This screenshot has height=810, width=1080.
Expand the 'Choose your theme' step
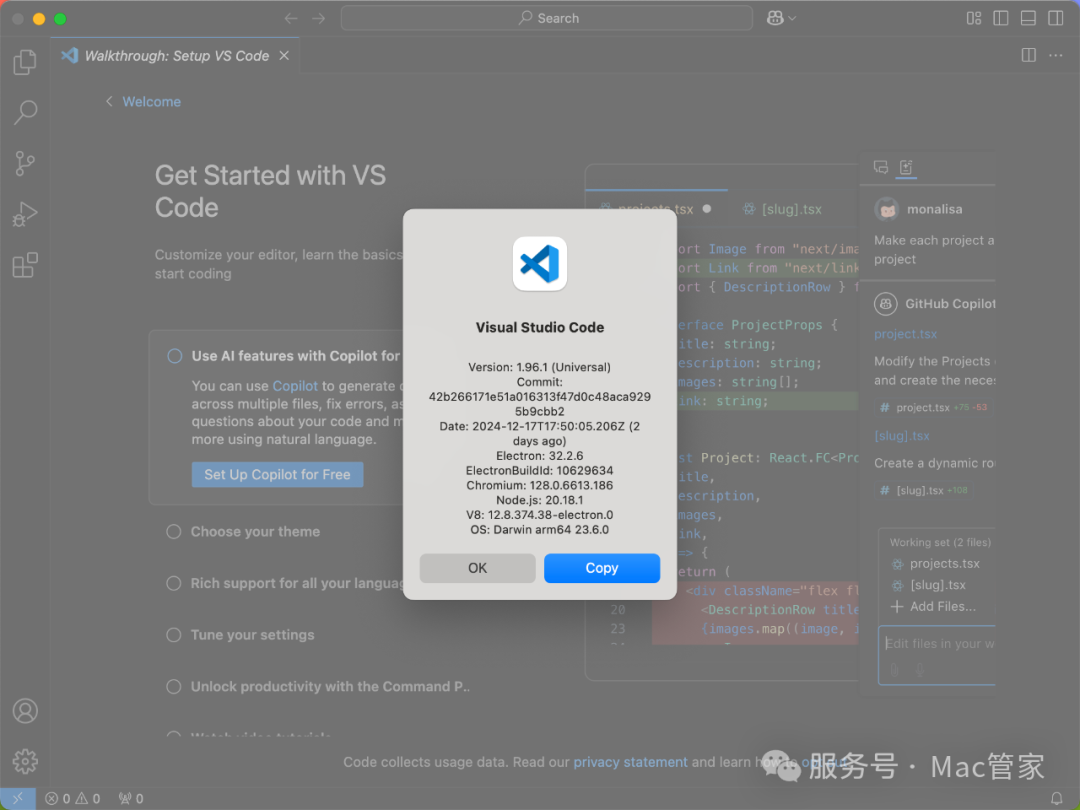[x=255, y=532]
